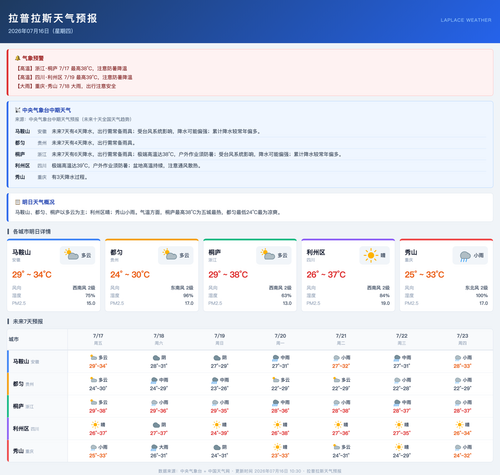The width and height of the screenshot is (500, 475).
Task: Select the 利州区 mid-term forecast row
Action: click(250, 165)
